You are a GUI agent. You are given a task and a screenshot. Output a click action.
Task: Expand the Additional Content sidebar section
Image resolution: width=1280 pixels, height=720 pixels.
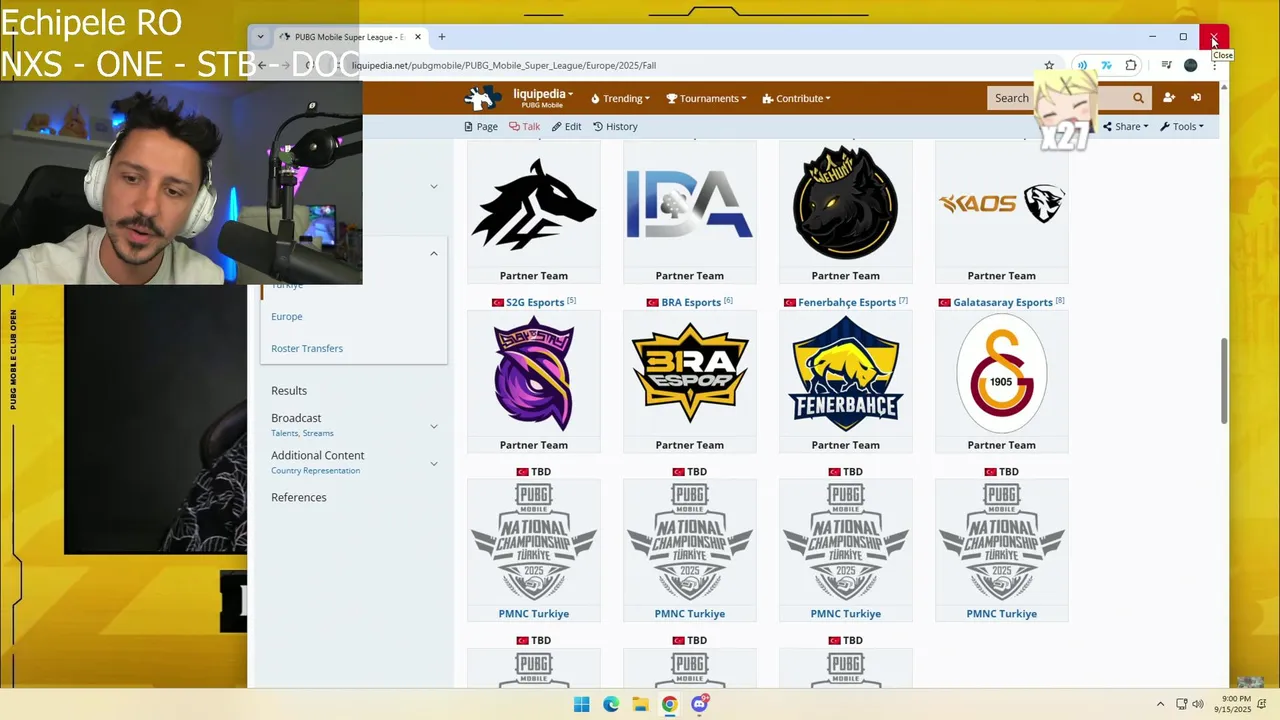[434, 463]
